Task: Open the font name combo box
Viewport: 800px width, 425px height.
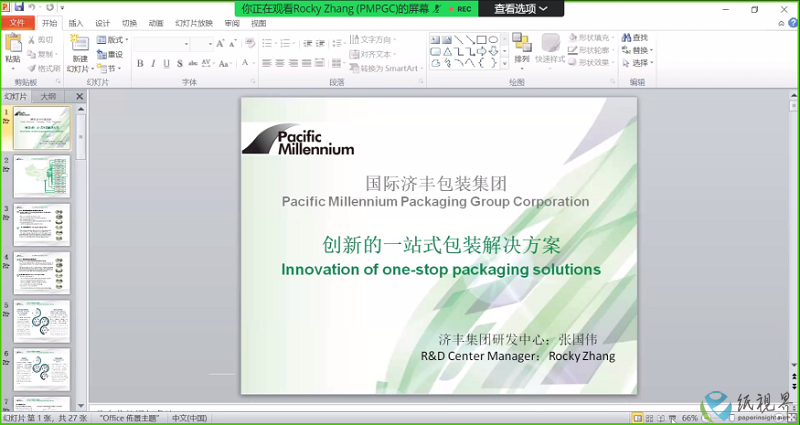Action: pyautogui.click(x=162, y=44)
